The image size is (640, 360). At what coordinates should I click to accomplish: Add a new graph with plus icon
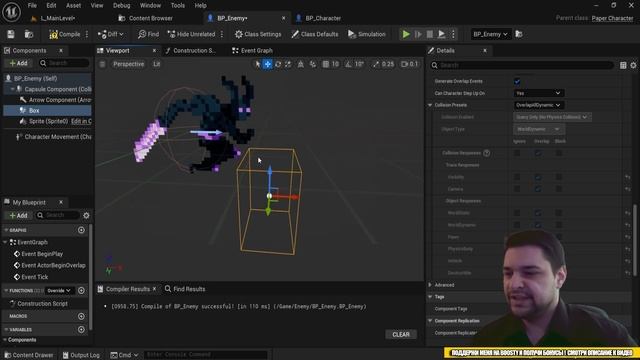[81, 230]
